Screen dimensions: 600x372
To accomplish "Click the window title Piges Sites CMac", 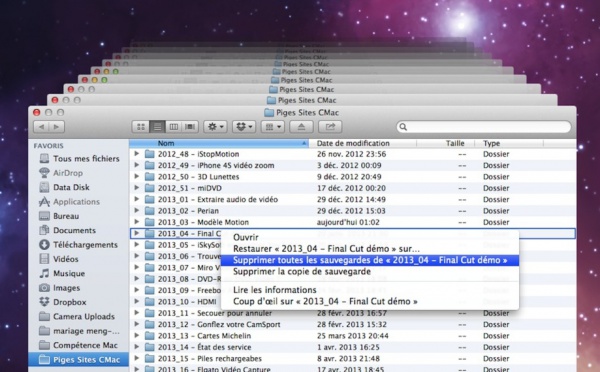I will coord(307,113).
